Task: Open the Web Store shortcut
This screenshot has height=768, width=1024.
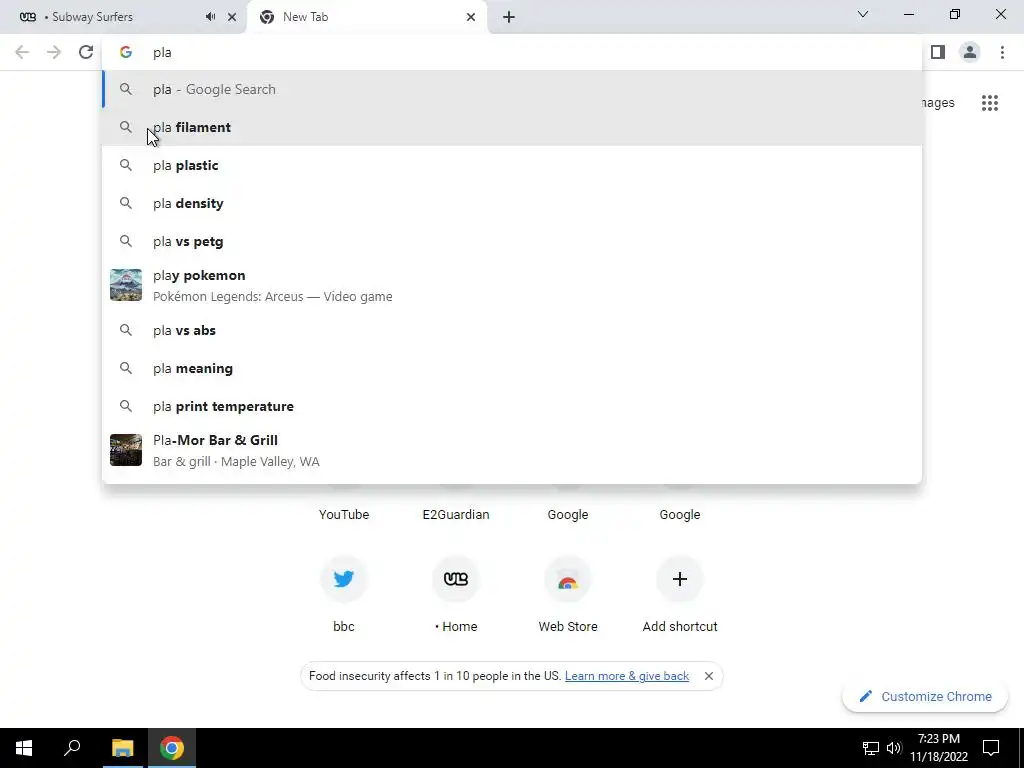Action: 568,595
